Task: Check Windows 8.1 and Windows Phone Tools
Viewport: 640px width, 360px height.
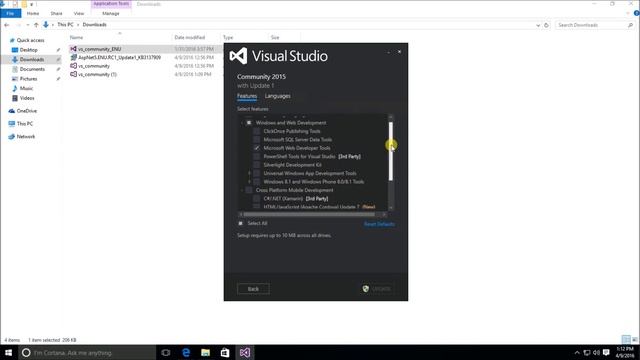Action: click(256, 182)
